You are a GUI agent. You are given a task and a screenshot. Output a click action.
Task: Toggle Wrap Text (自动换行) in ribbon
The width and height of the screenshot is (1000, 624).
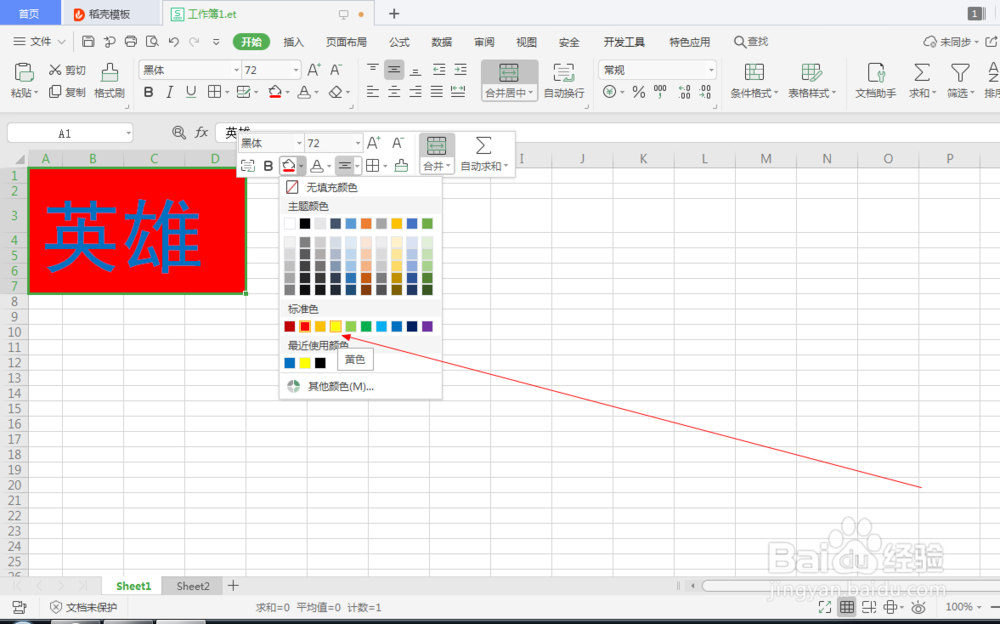(x=564, y=80)
